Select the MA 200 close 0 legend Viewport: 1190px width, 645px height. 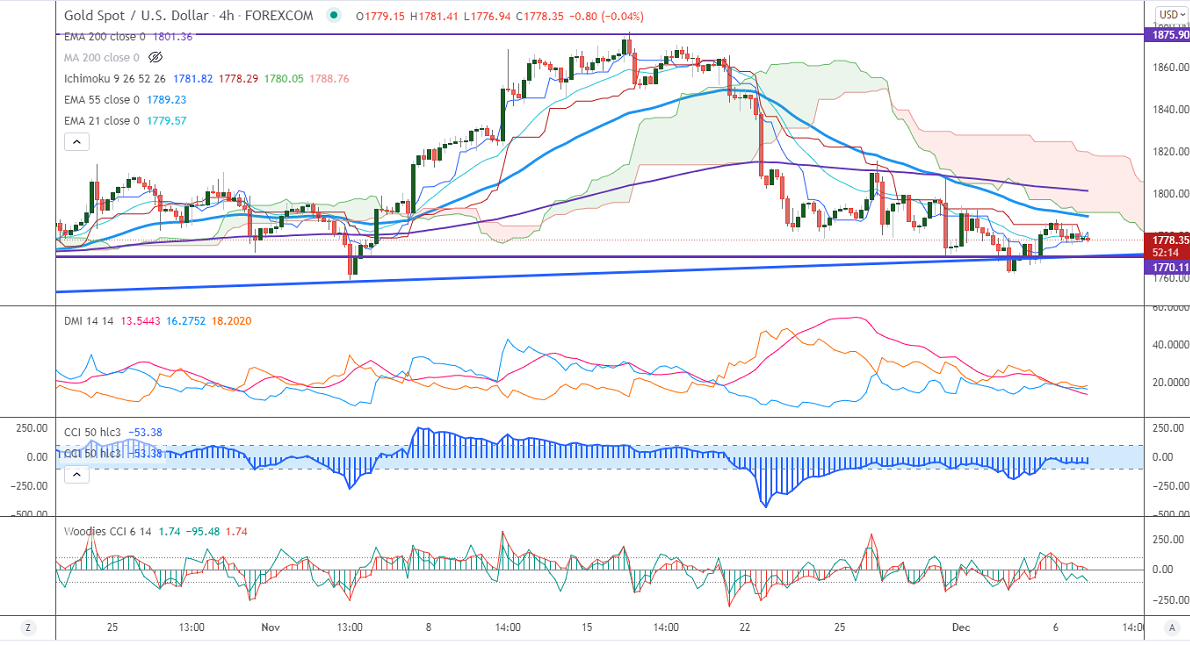tap(102, 58)
